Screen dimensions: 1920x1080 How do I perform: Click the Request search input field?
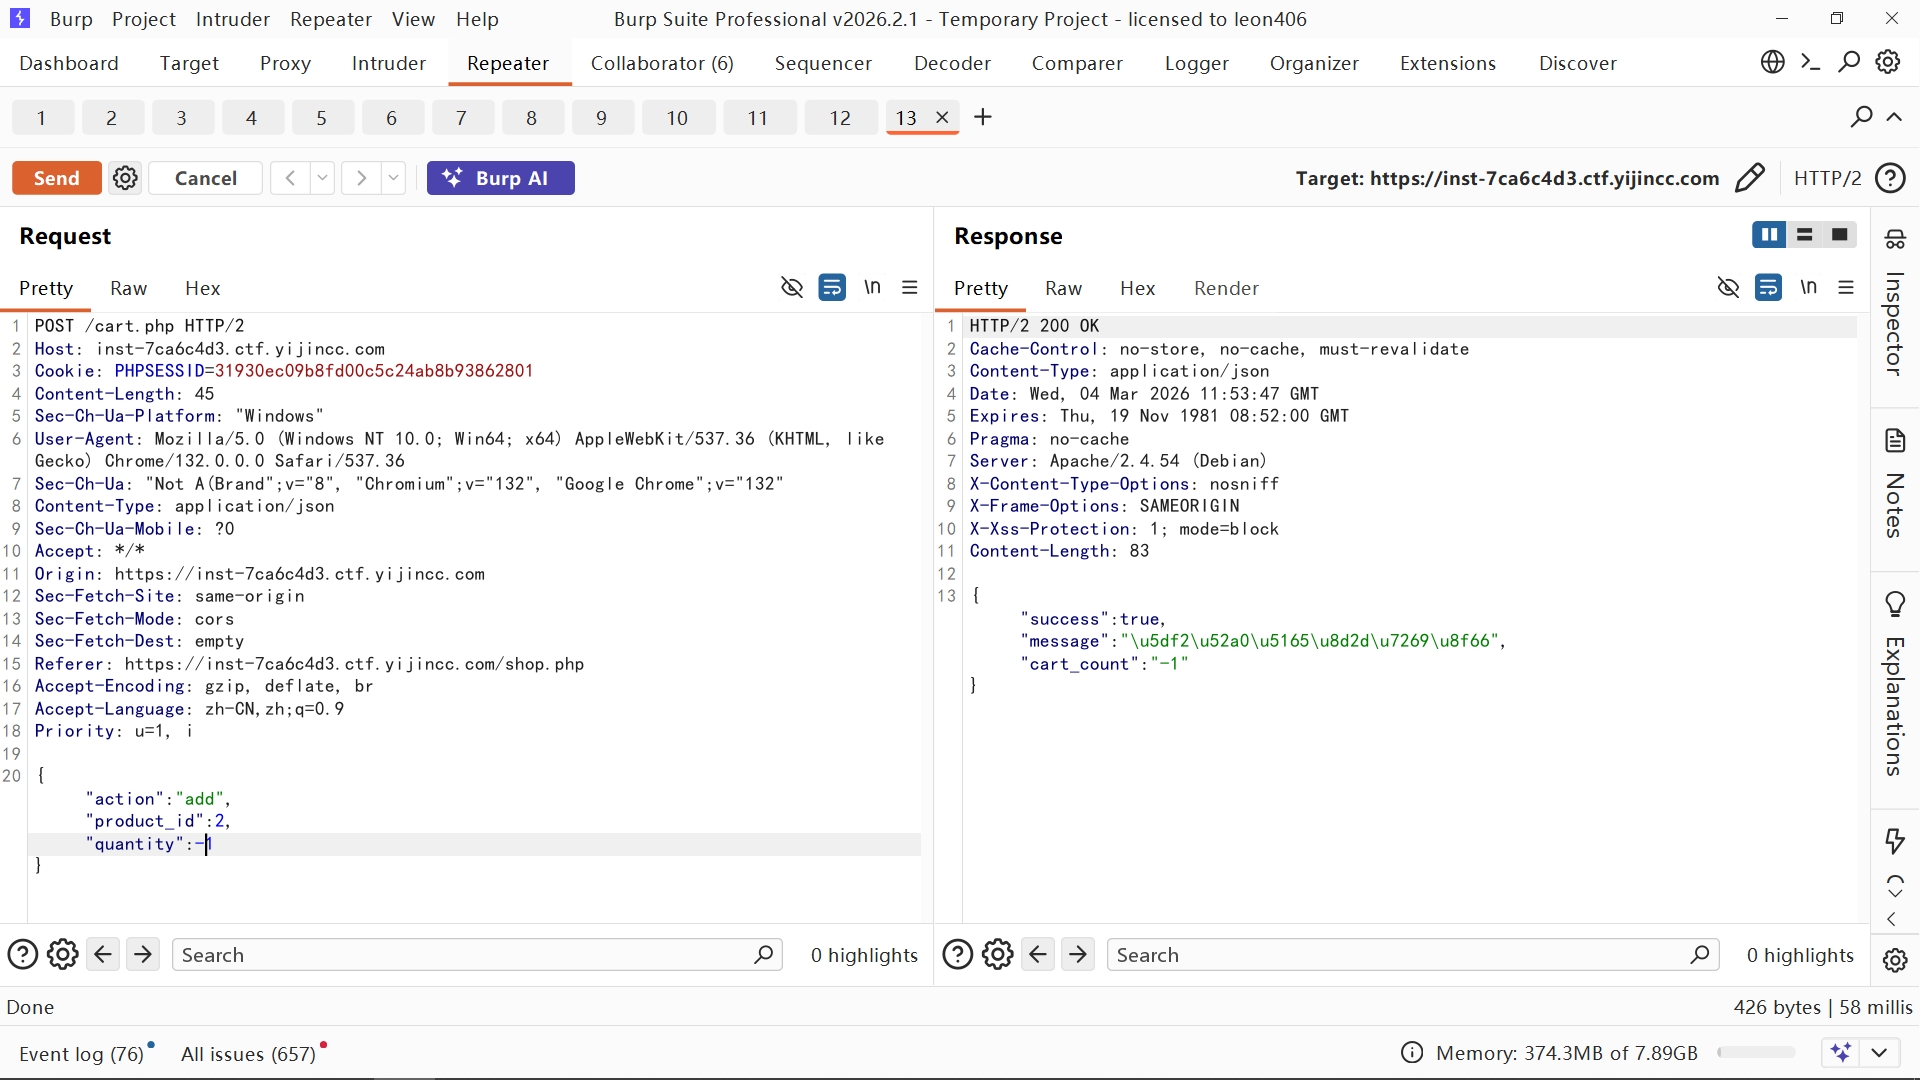coord(465,955)
